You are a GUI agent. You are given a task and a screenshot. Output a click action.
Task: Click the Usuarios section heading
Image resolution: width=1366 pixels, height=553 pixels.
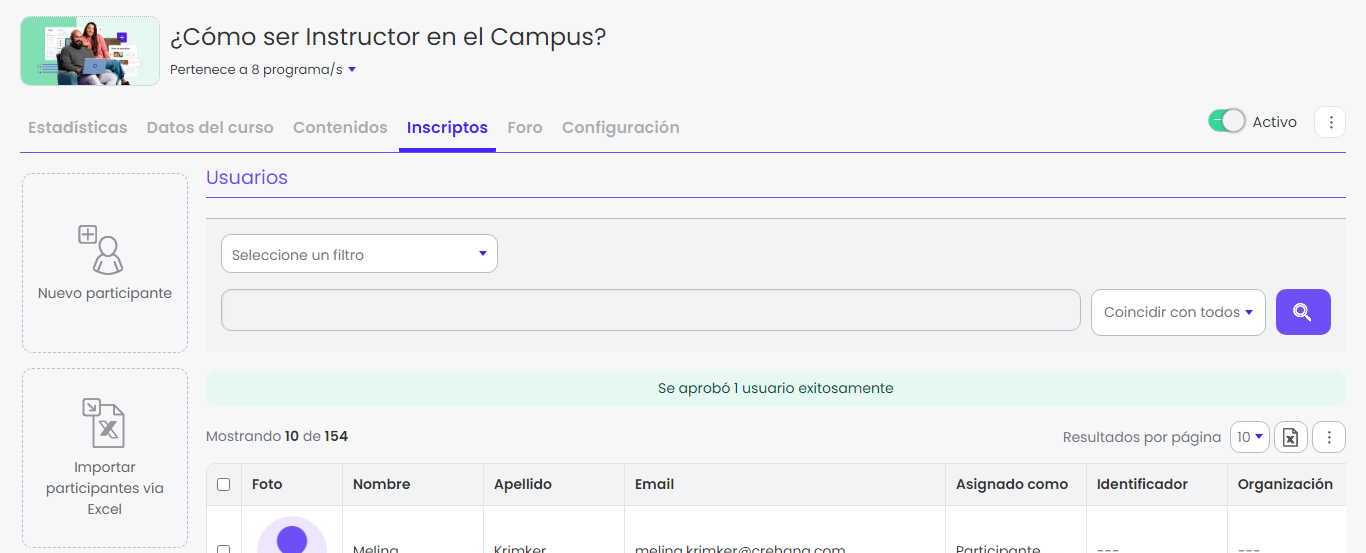point(247,177)
